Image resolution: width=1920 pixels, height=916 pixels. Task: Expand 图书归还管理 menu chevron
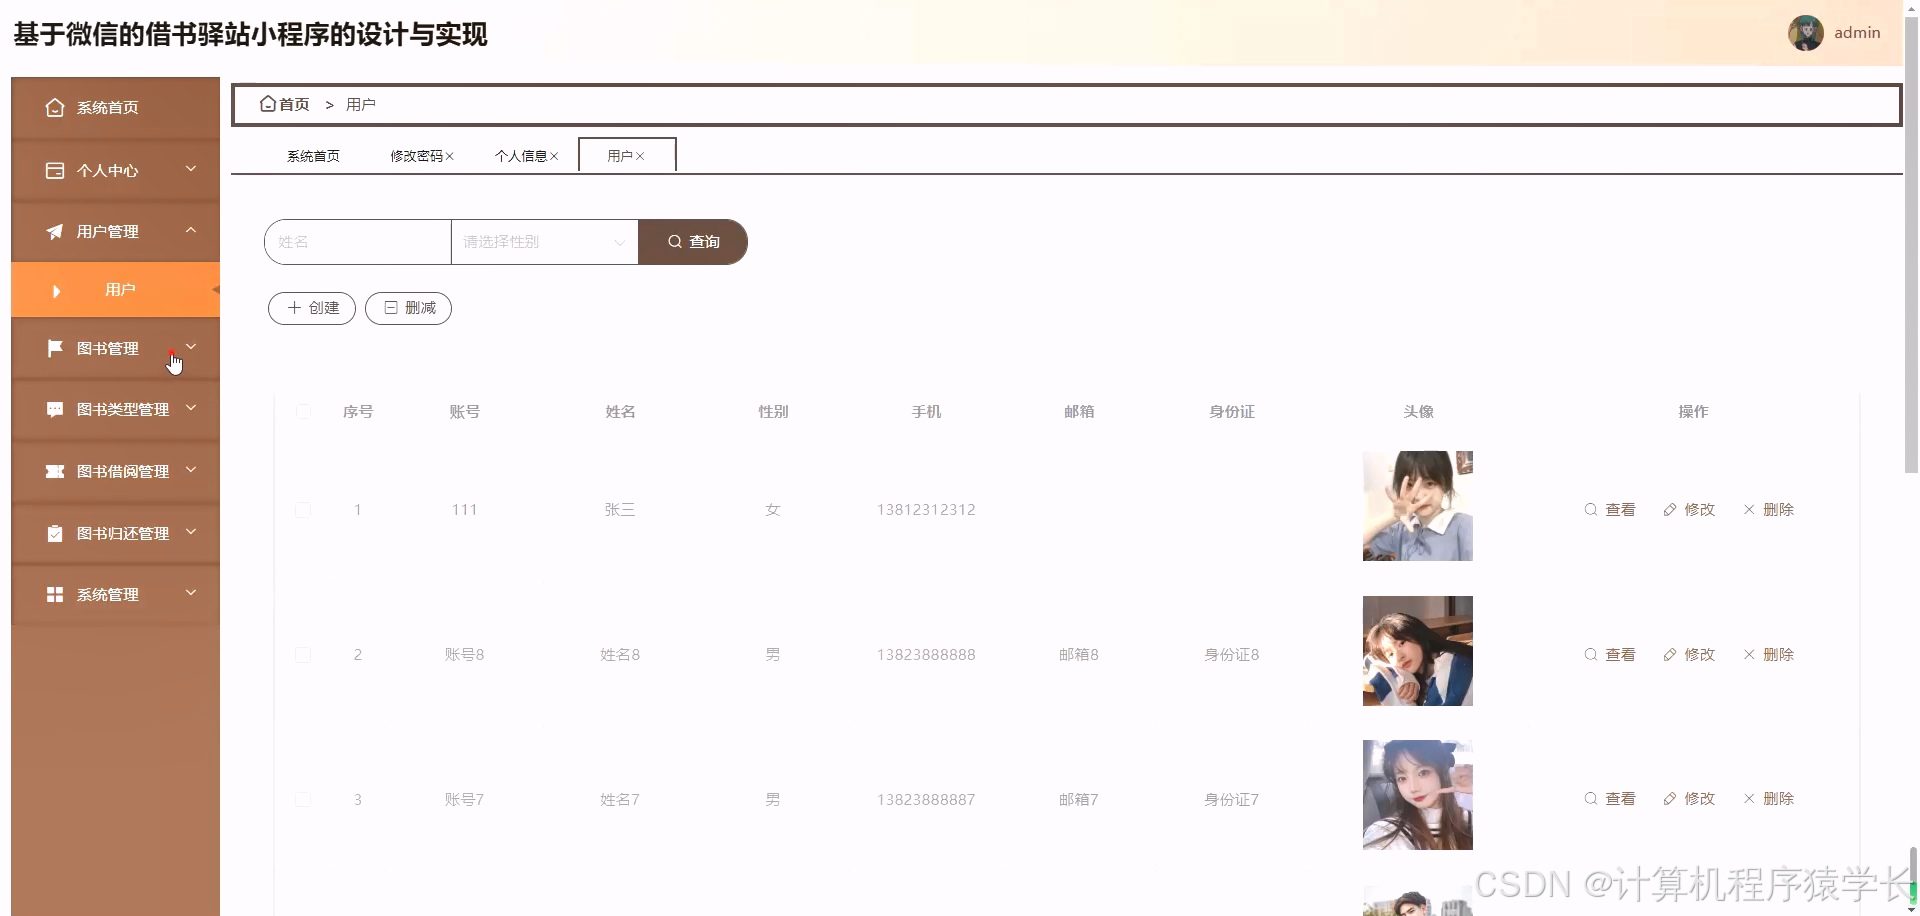pyautogui.click(x=191, y=532)
